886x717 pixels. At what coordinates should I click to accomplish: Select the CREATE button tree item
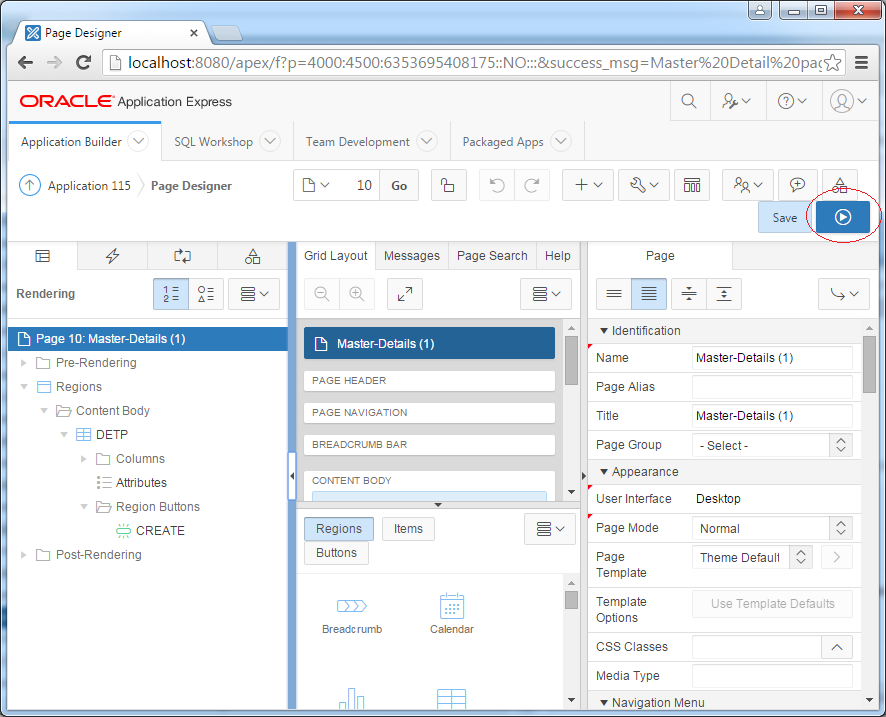click(160, 531)
